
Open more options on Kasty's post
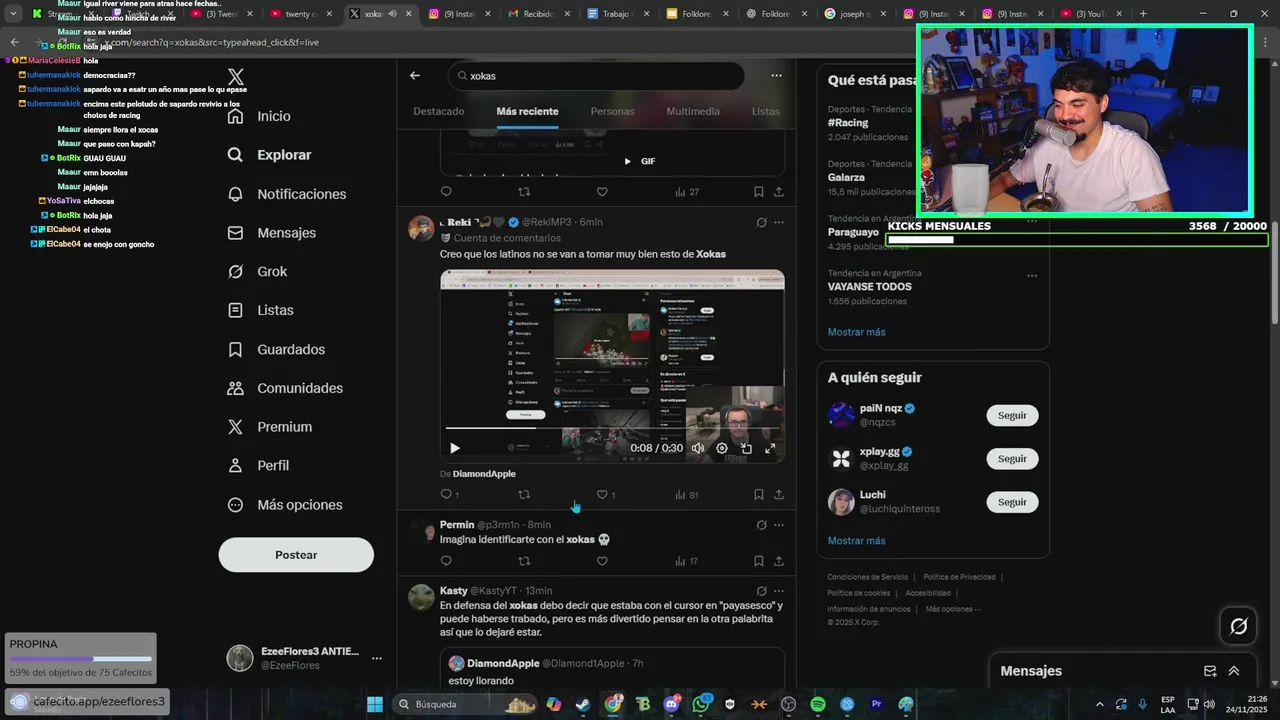tap(779, 591)
